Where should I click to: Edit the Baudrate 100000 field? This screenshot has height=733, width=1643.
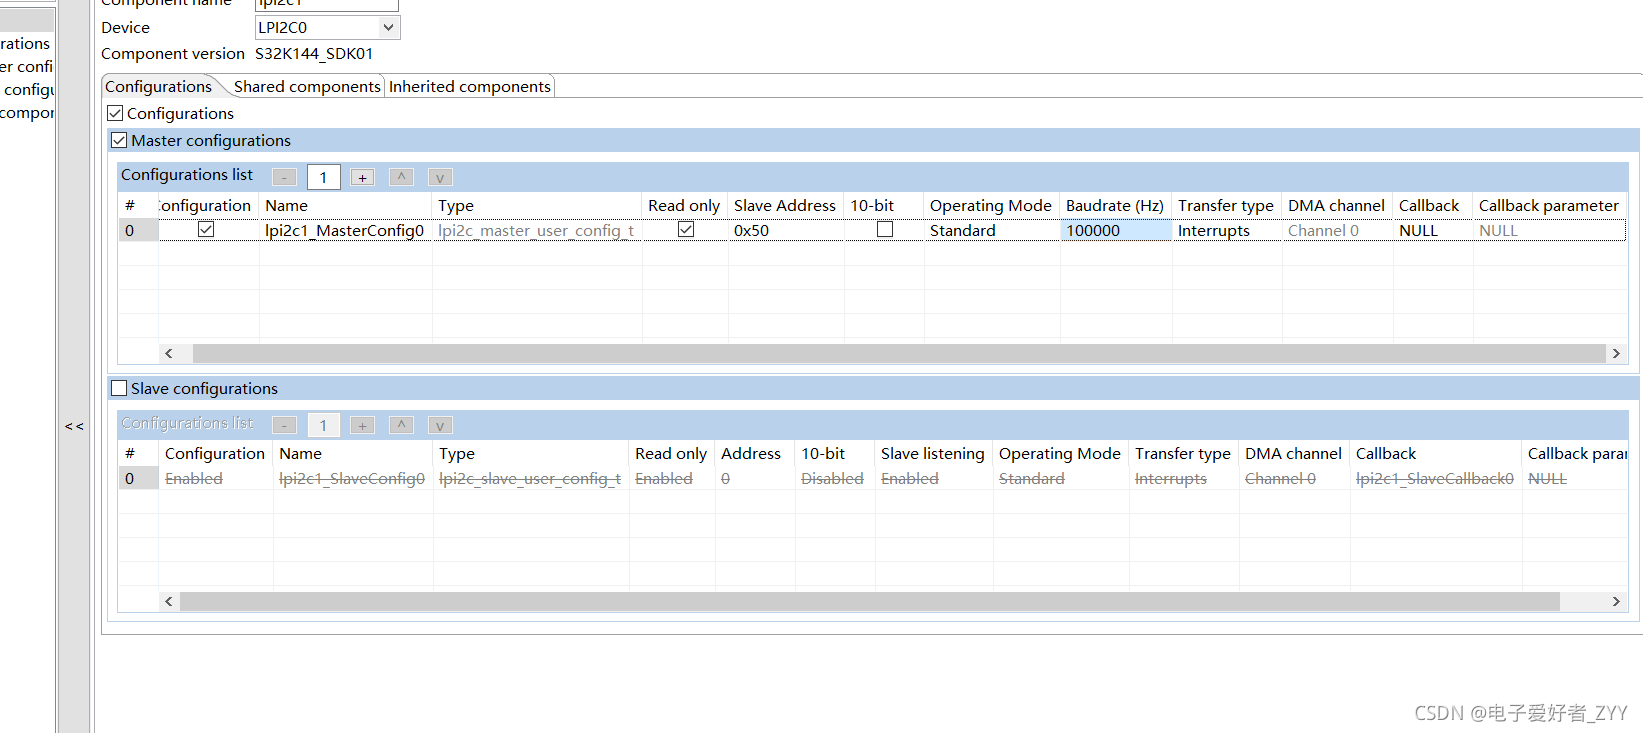1116,230
